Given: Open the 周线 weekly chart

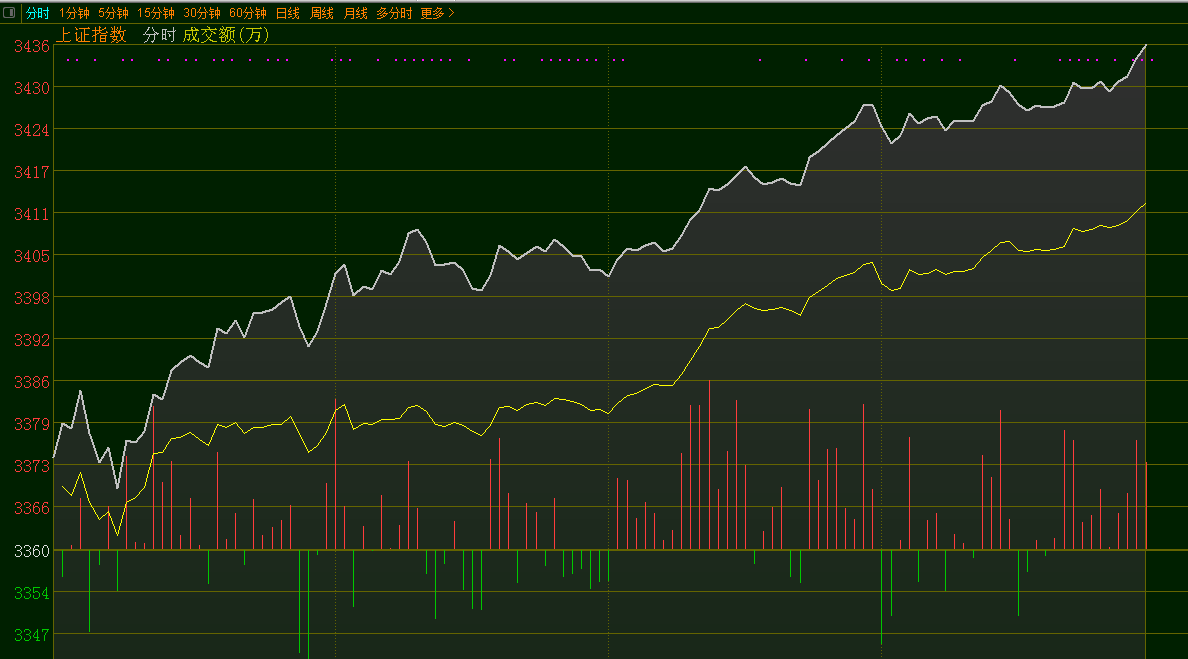Looking at the screenshot, I should coord(322,13).
